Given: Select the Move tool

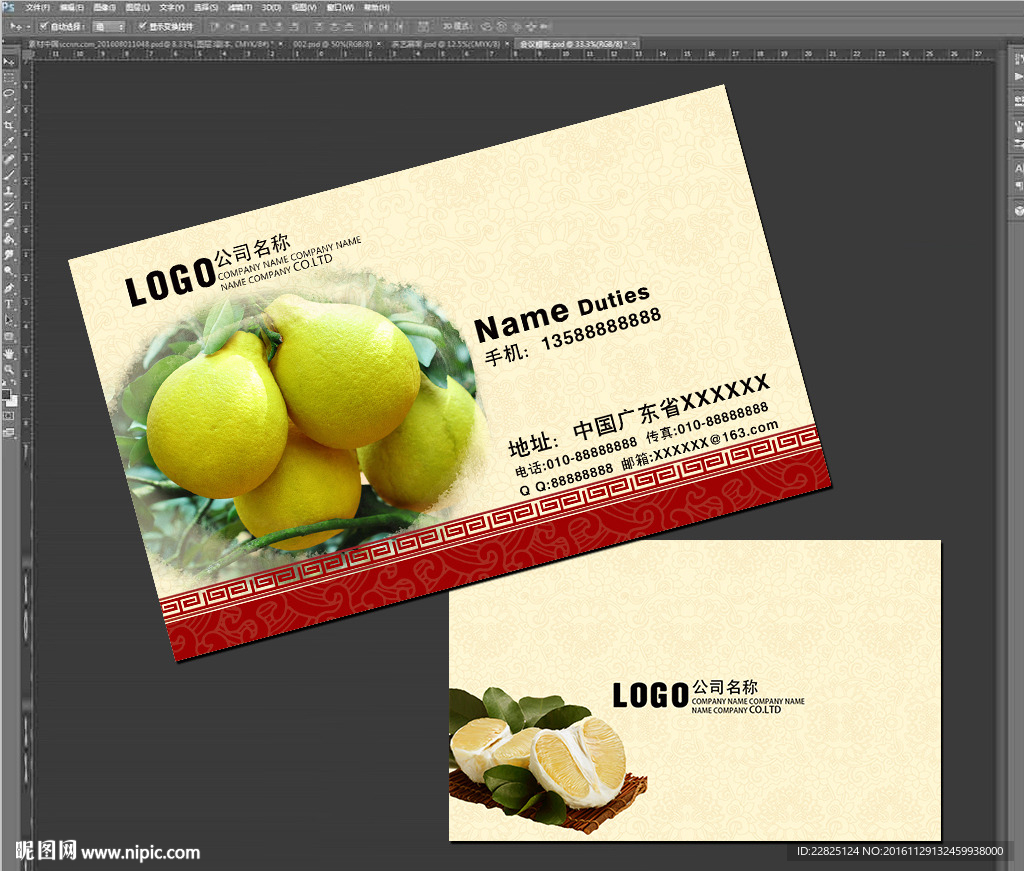Looking at the screenshot, I should 8,61.
